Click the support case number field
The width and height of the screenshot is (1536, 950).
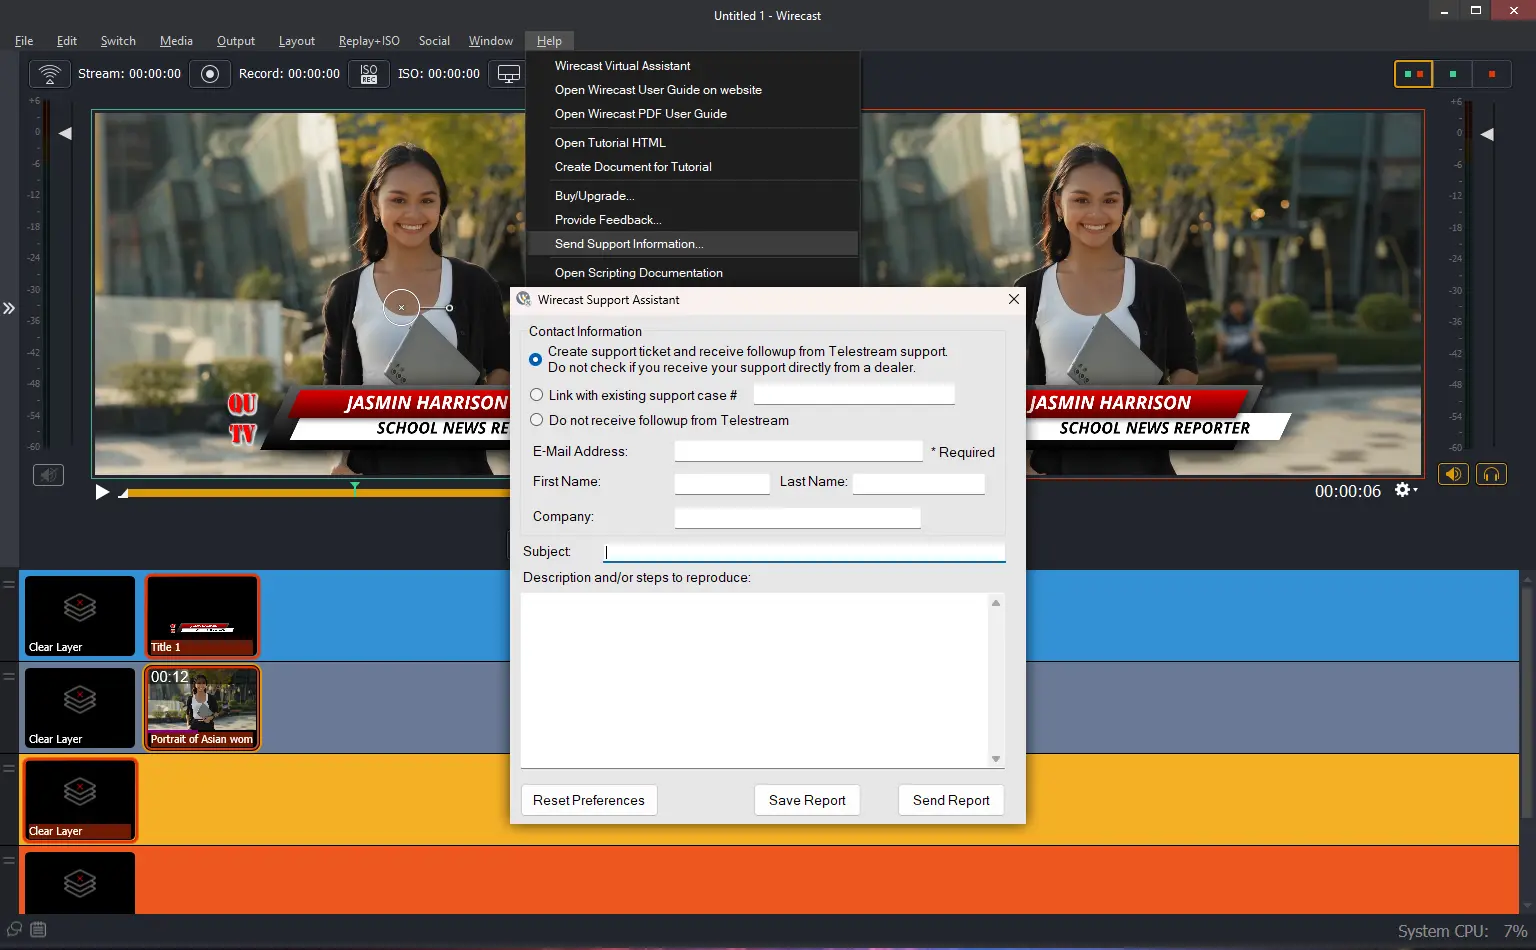854,394
